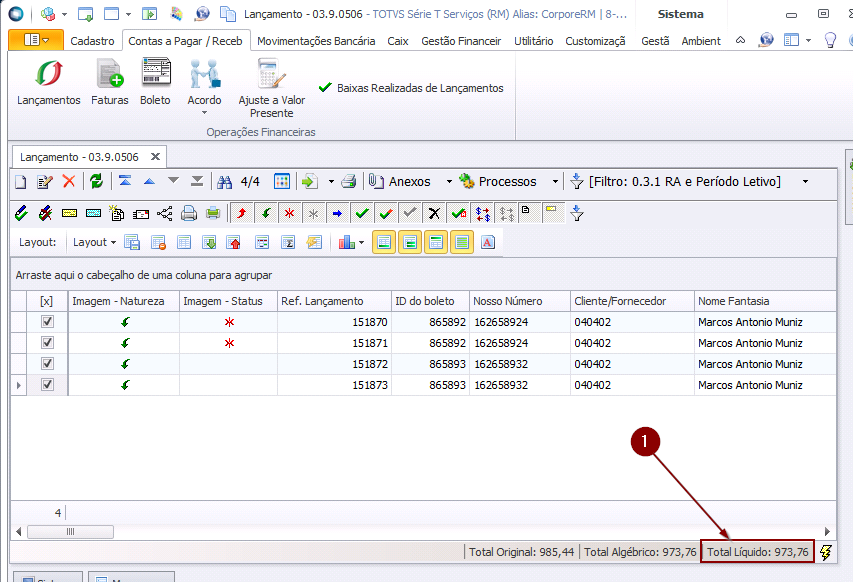Viewport: 853px width, 582px height.
Task: Switch to Movimentações Bancária ribbon tab
Action: point(316,41)
